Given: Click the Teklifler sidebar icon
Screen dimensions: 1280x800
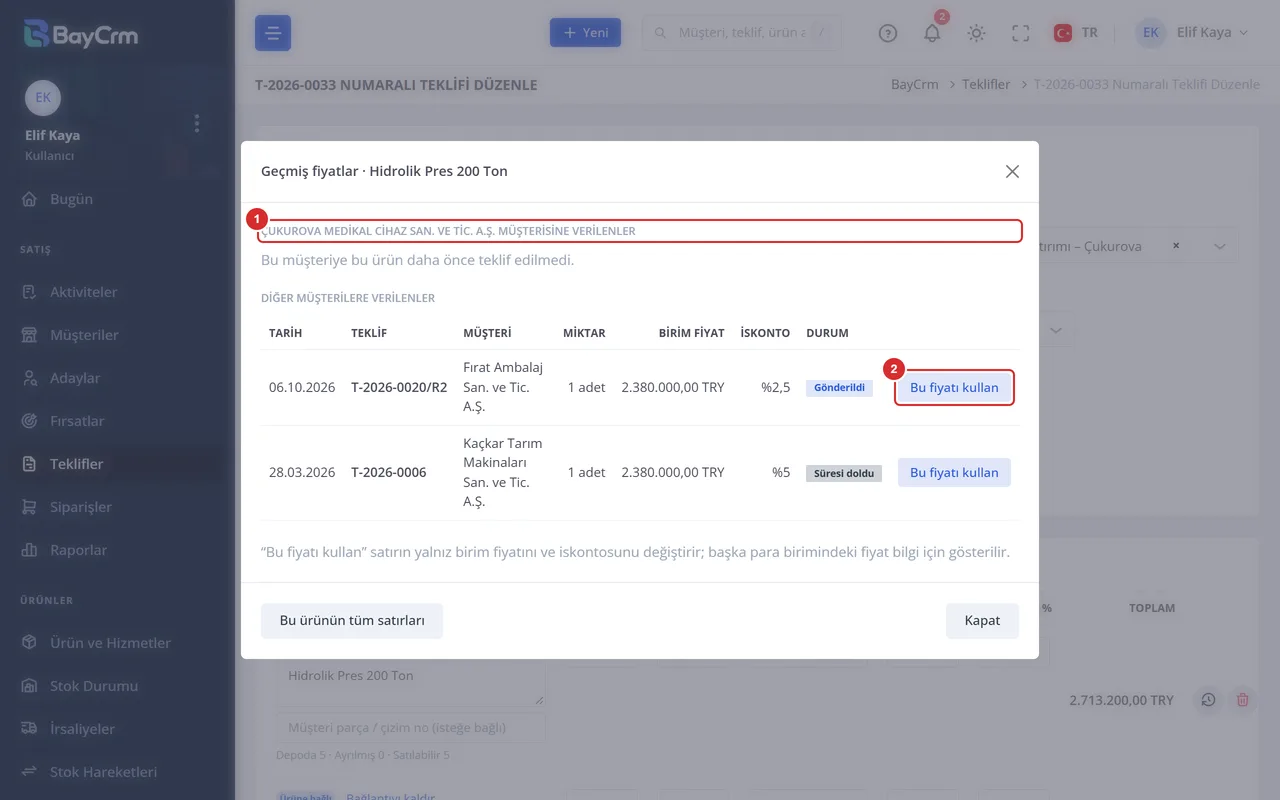Looking at the screenshot, I should (30, 464).
